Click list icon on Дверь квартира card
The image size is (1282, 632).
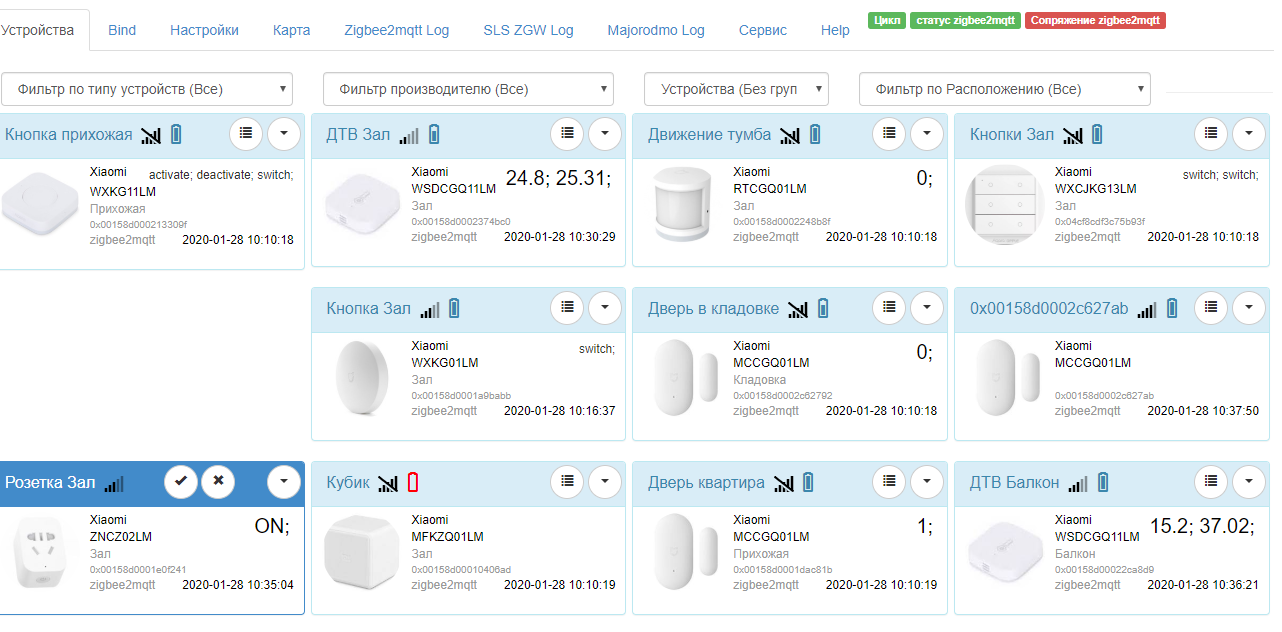(x=890, y=481)
